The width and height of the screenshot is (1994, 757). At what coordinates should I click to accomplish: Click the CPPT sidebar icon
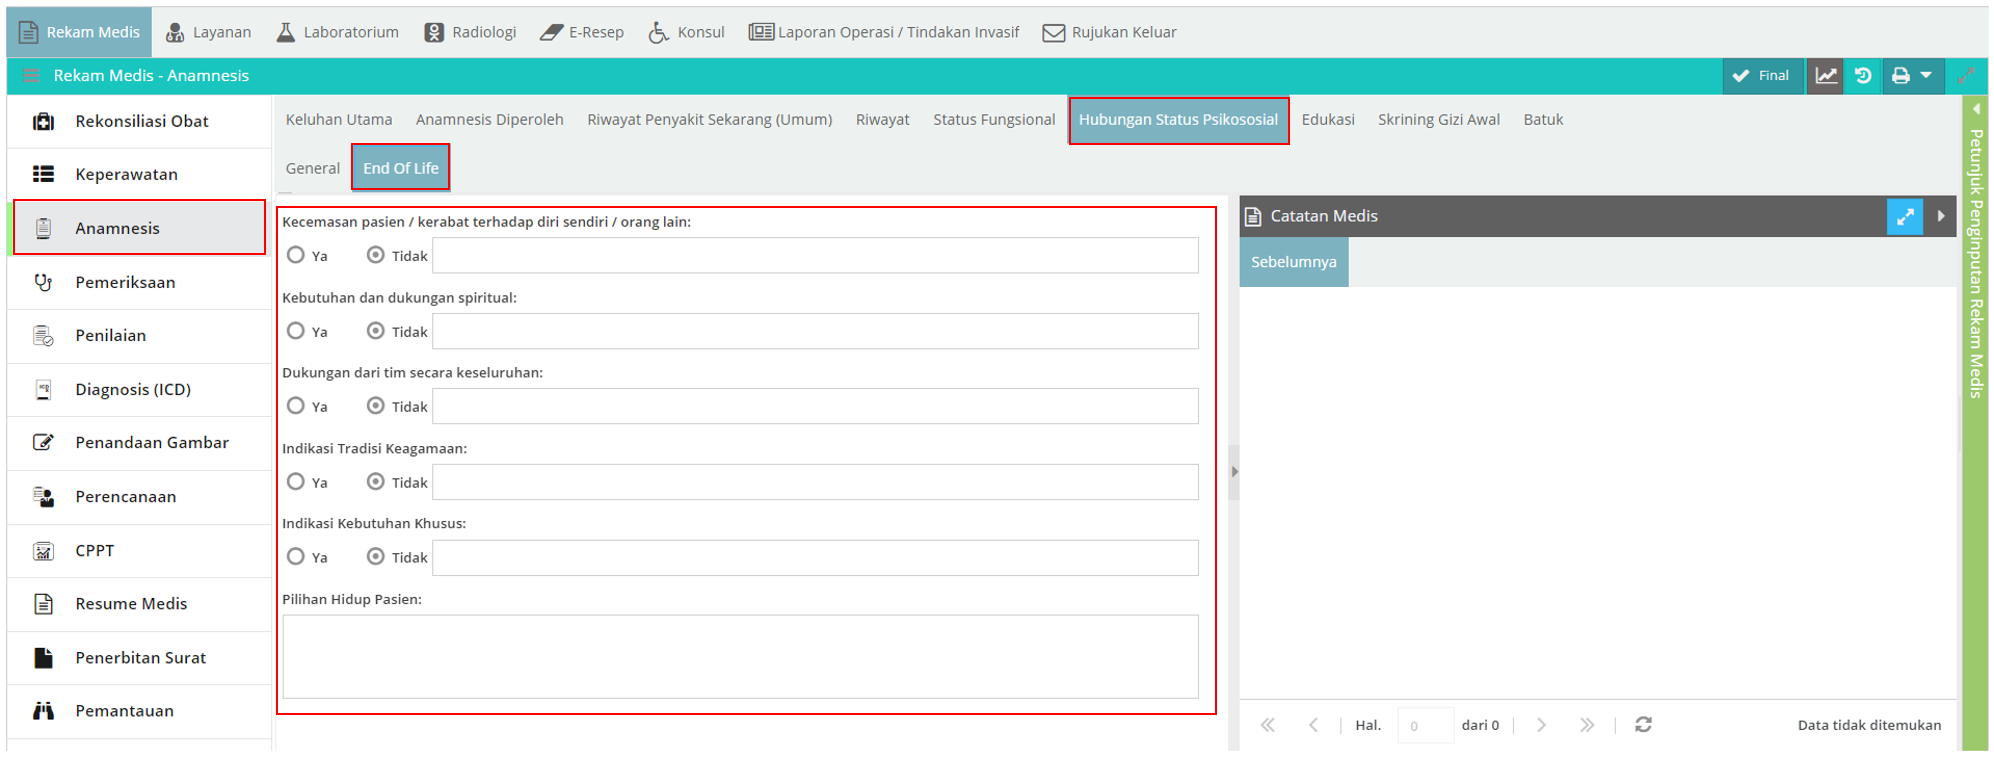[x=43, y=550]
